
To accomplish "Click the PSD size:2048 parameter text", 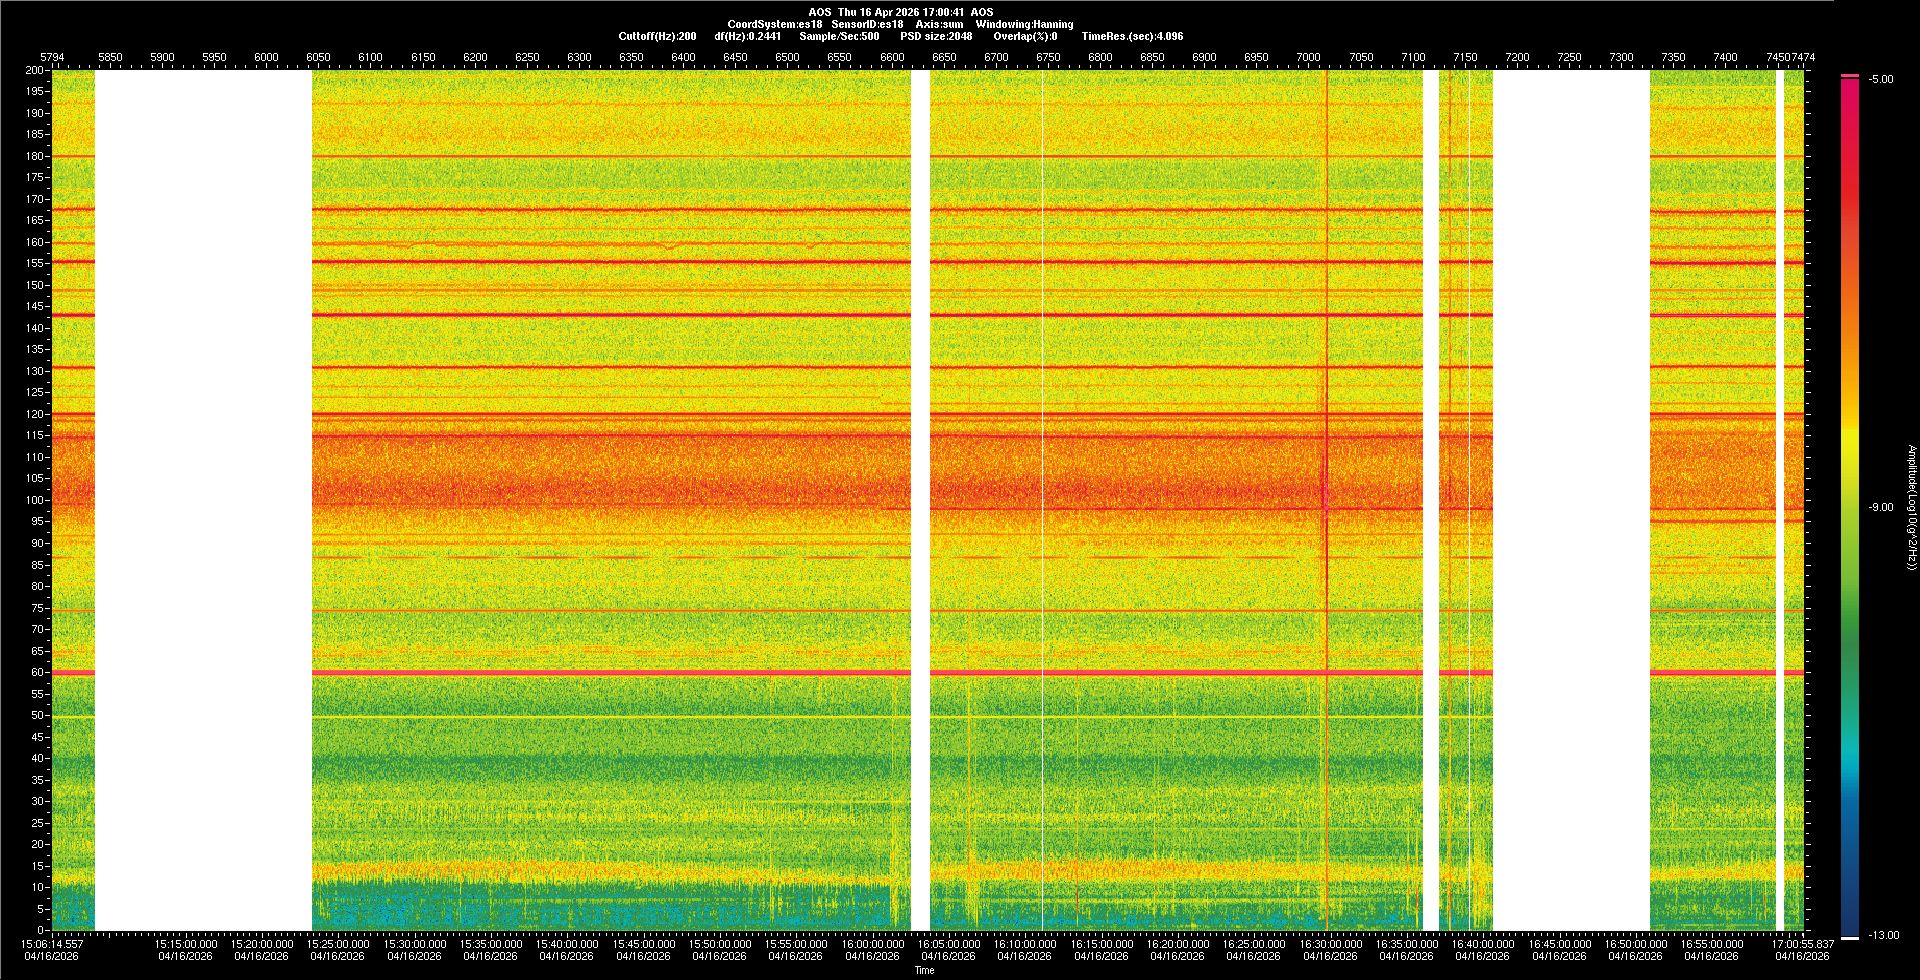I will point(936,36).
